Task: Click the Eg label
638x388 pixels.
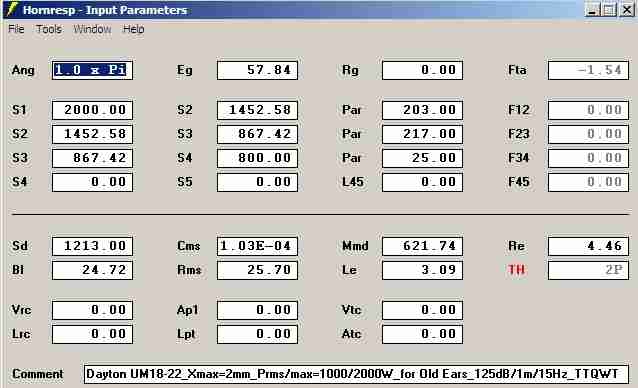Action: 185,70
